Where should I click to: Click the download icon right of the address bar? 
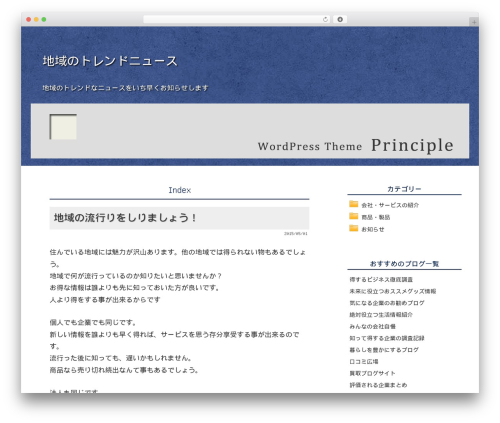coord(340,19)
